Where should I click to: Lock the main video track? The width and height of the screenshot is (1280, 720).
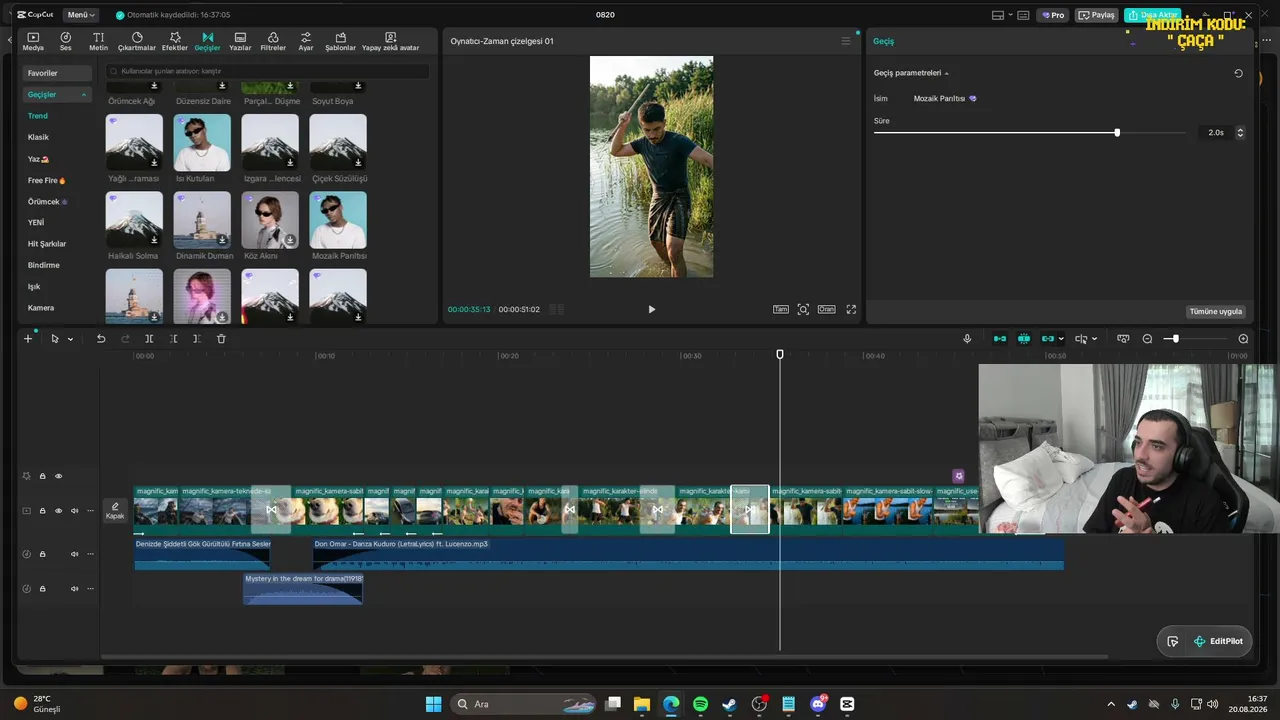click(42, 511)
